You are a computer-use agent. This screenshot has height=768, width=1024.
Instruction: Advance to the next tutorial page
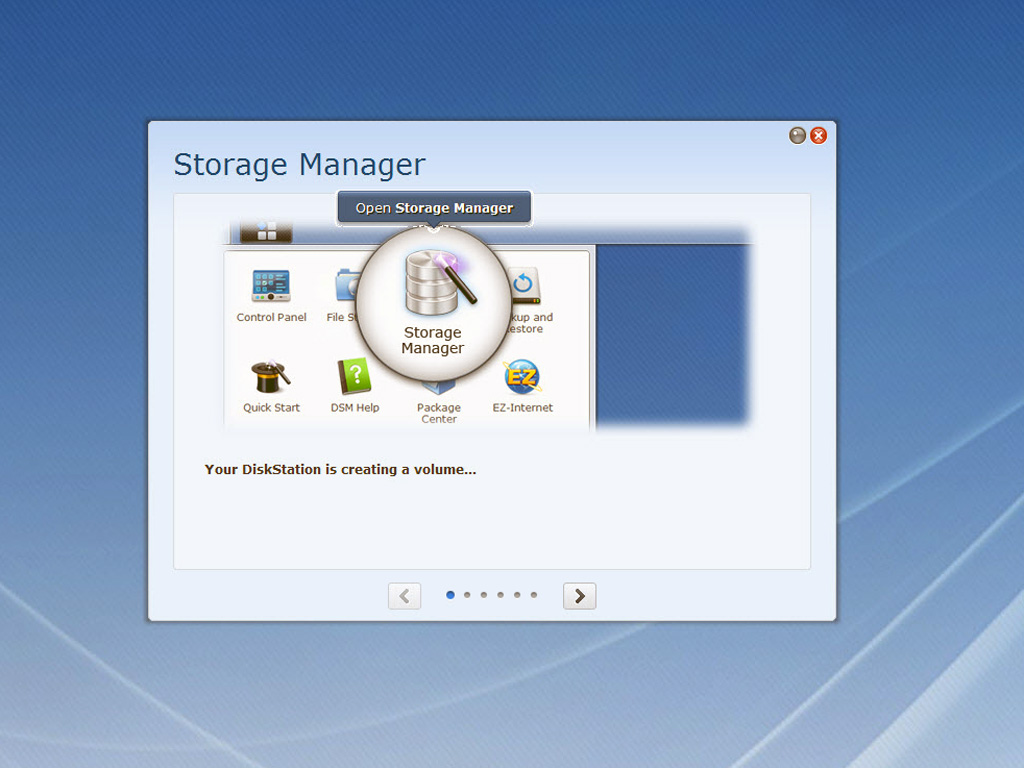click(579, 596)
